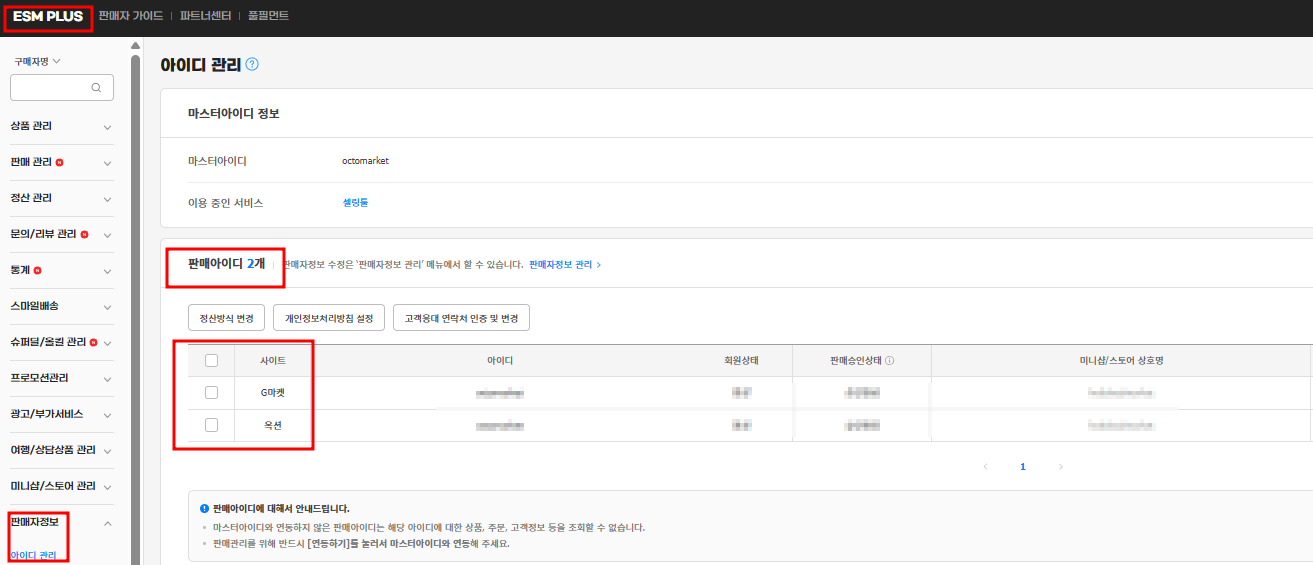Click the octomarket master ID text
This screenshot has height=565, width=1313.
(365, 161)
